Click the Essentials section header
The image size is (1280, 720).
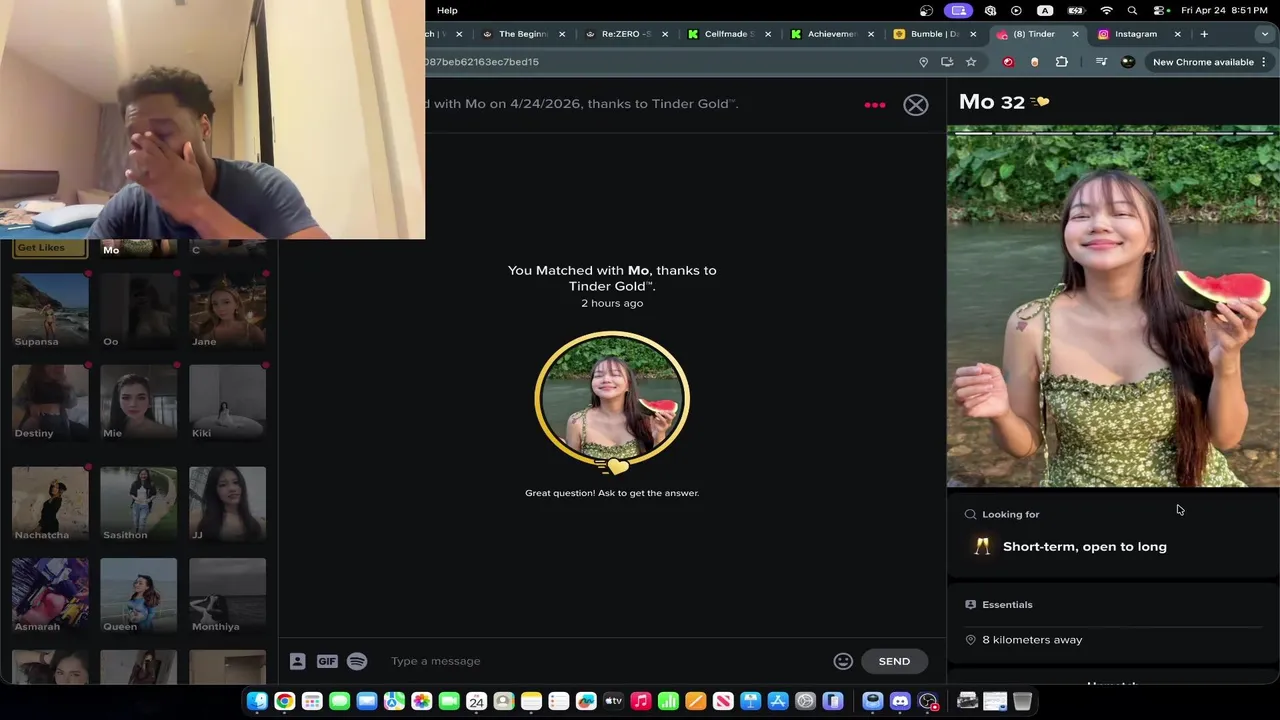[x=1007, y=605]
